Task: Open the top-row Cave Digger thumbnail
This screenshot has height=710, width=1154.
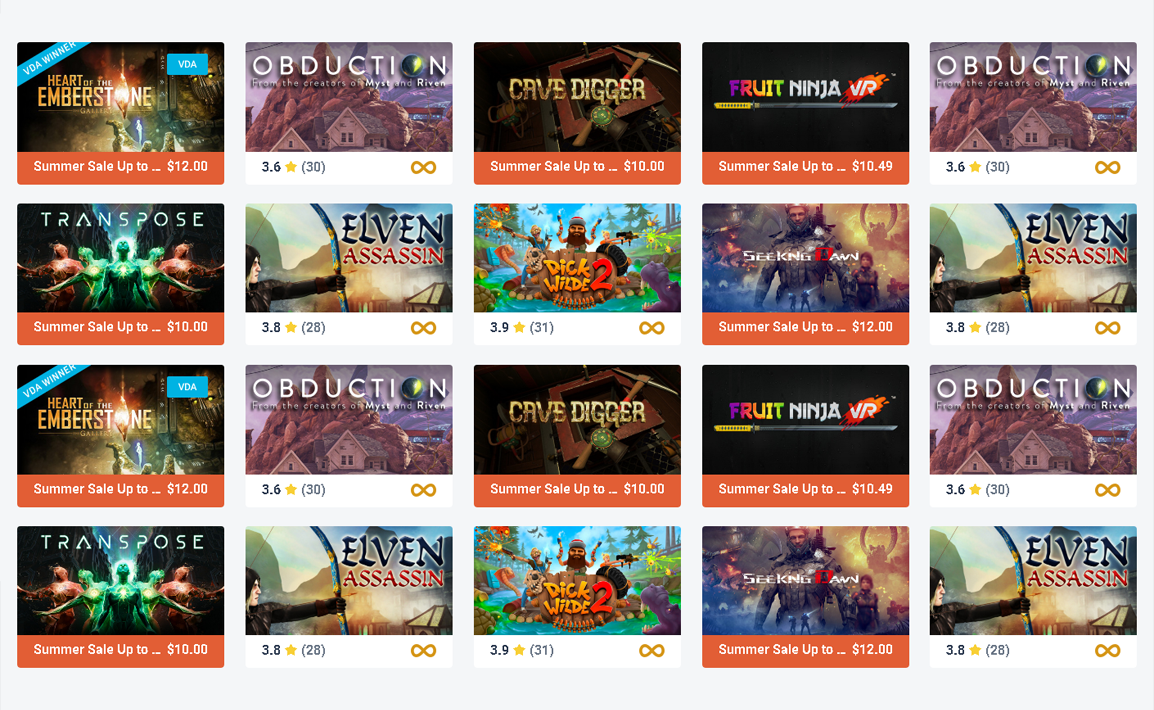Action: 577,97
